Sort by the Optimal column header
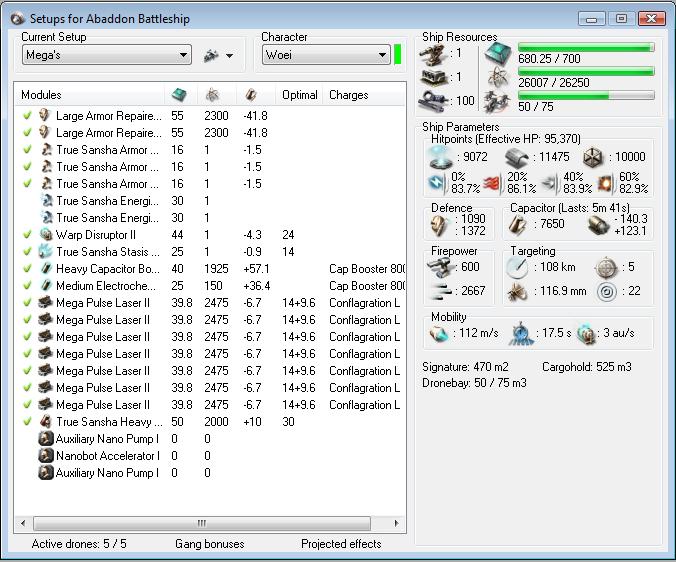The height and width of the screenshot is (562, 676). (x=300, y=95)
